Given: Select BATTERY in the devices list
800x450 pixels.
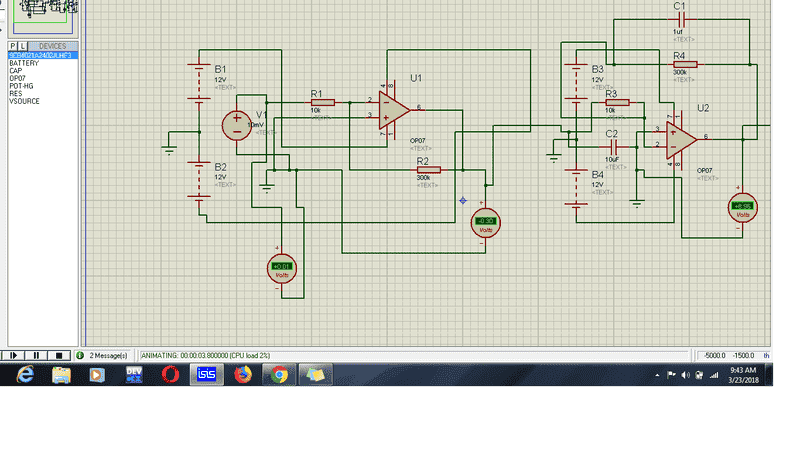Looking at the screenshot, I should point(24,63).
